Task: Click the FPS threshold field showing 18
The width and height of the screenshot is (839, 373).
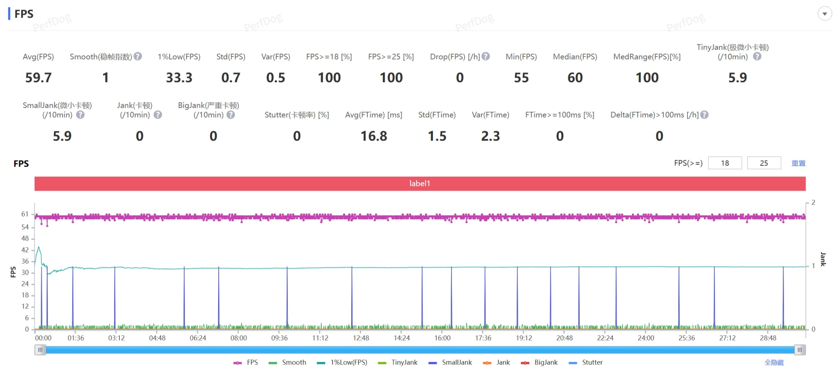Action: click(x=725, y=163)
